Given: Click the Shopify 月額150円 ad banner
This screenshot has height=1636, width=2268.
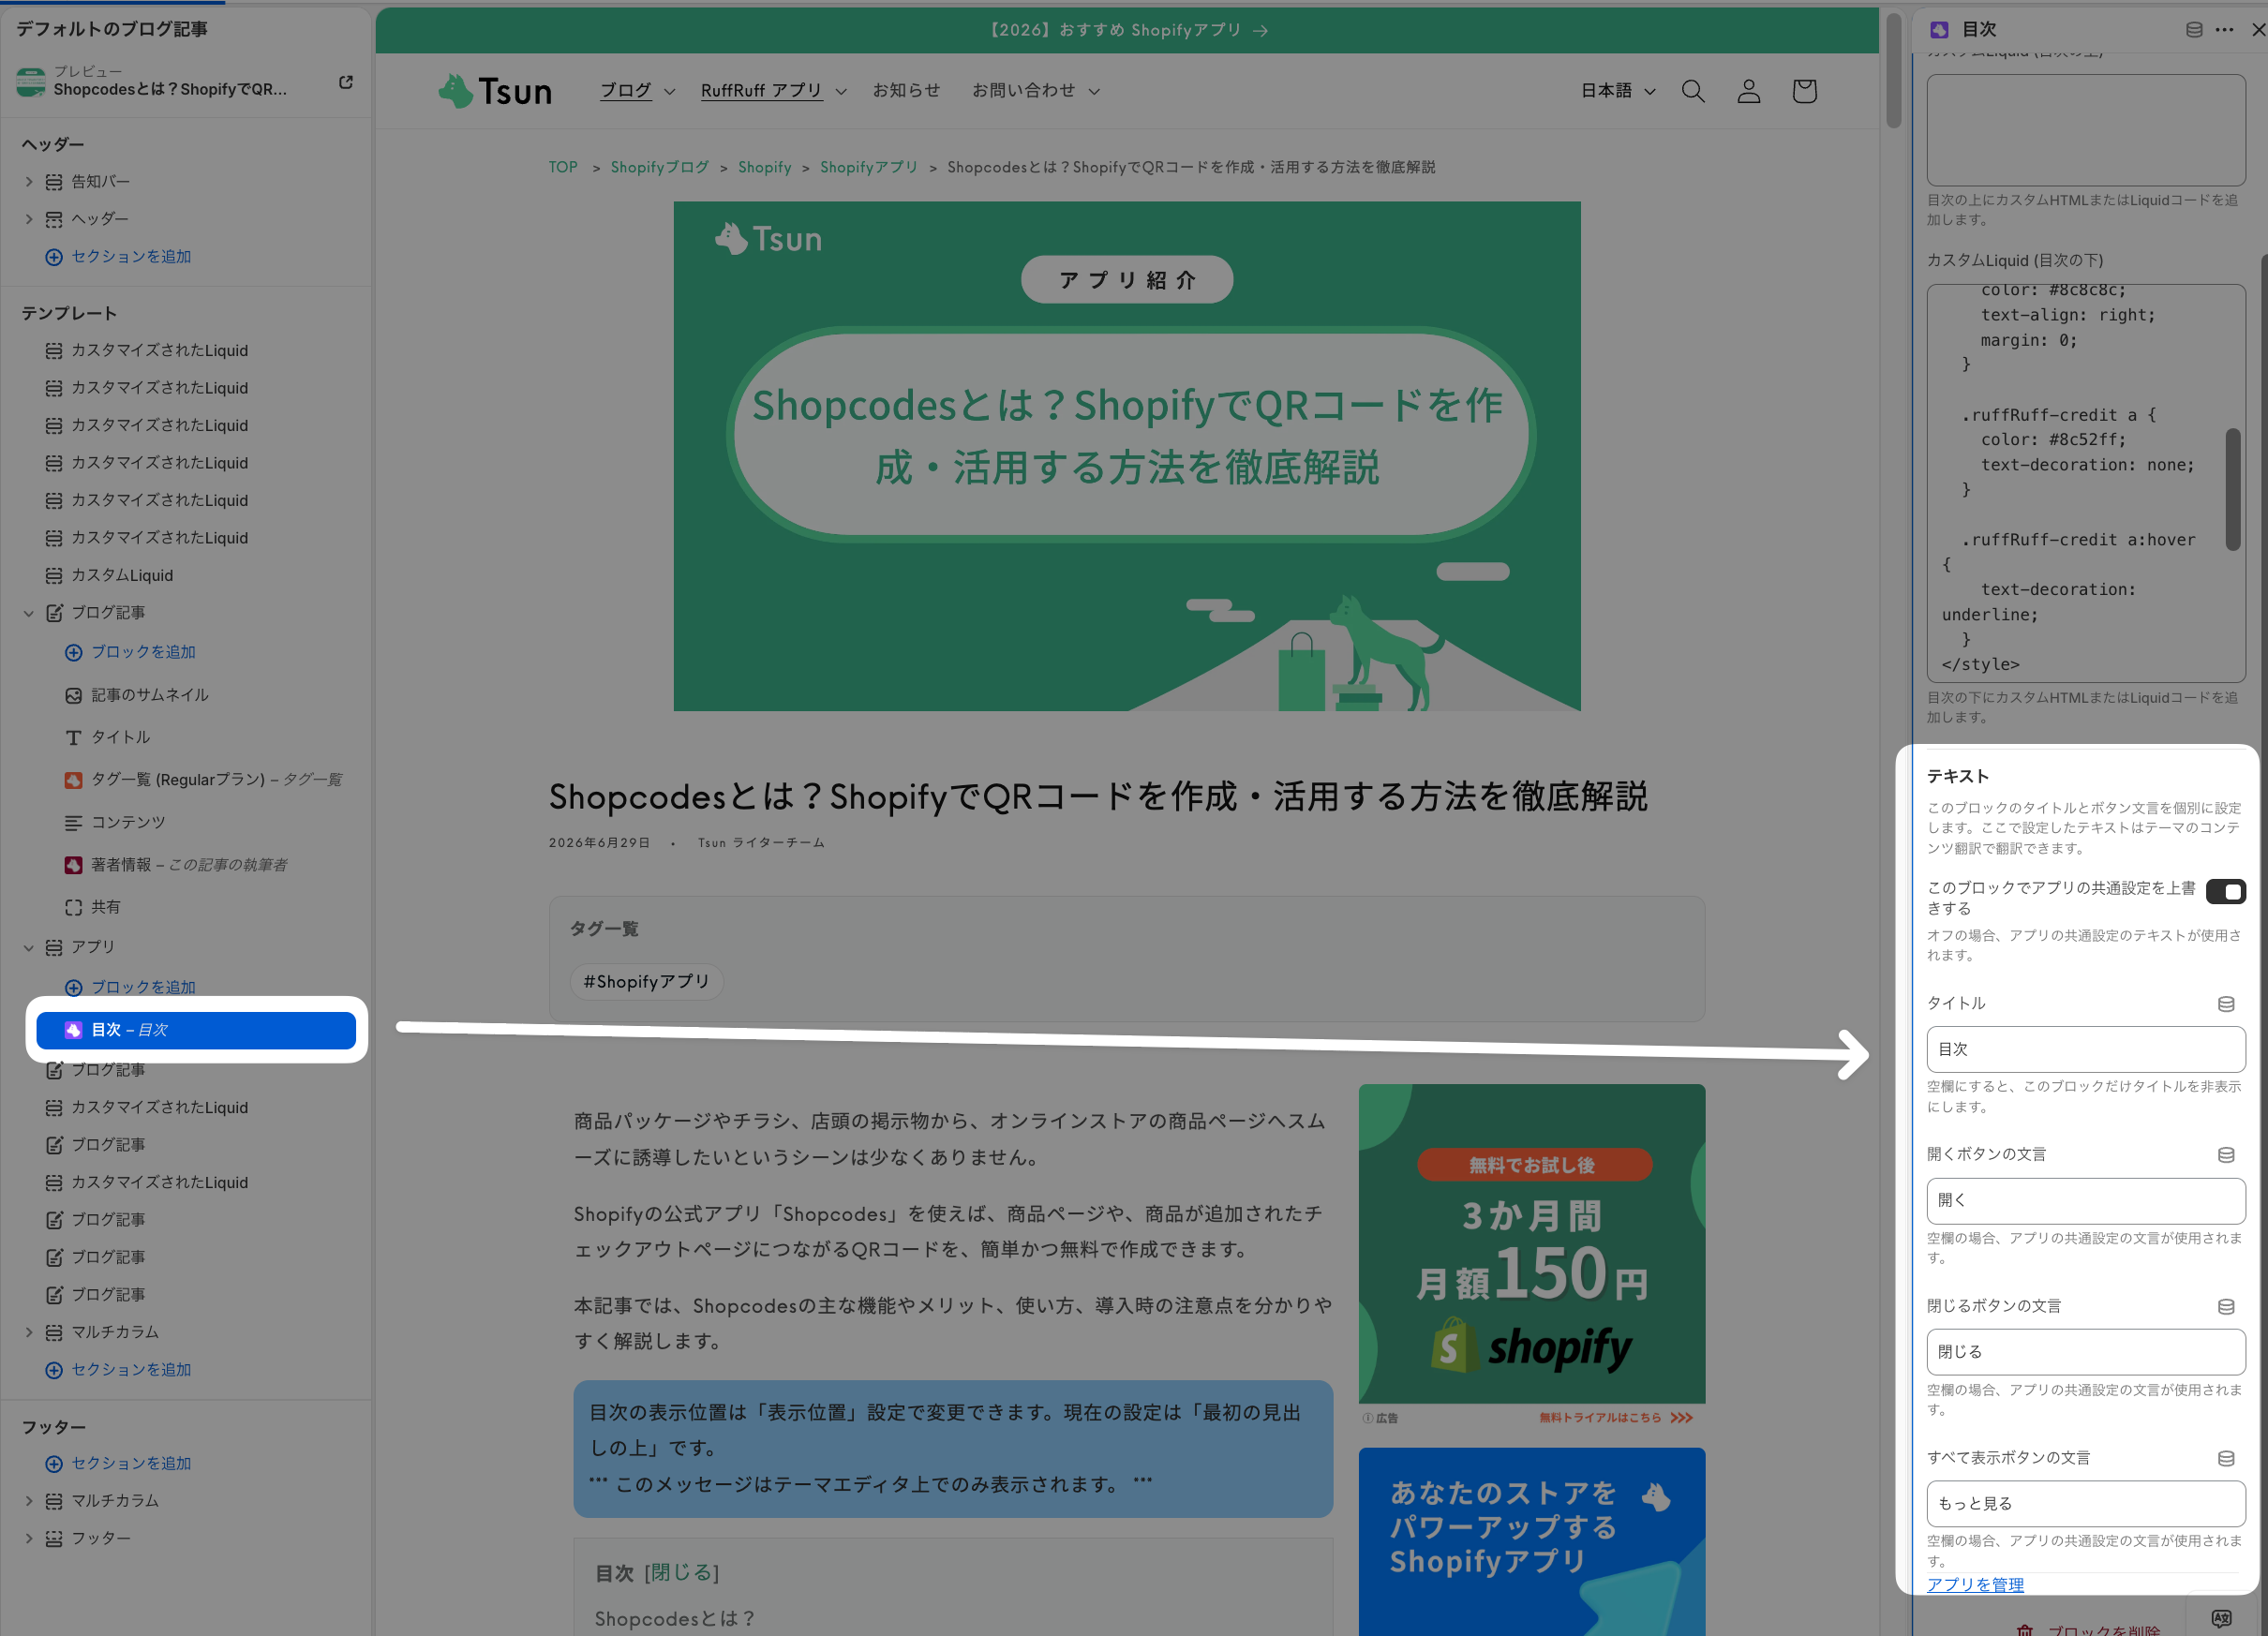Looking at the screenshot, I should click(1532, 1244).
